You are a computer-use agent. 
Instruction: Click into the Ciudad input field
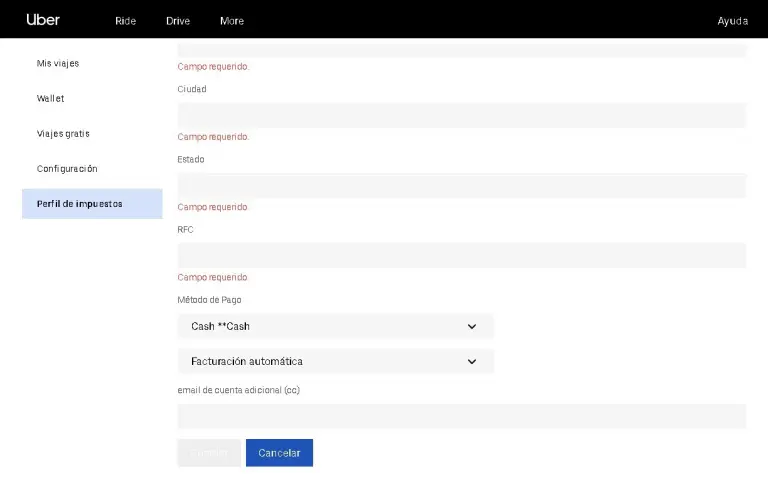click(x=461, y=115)
